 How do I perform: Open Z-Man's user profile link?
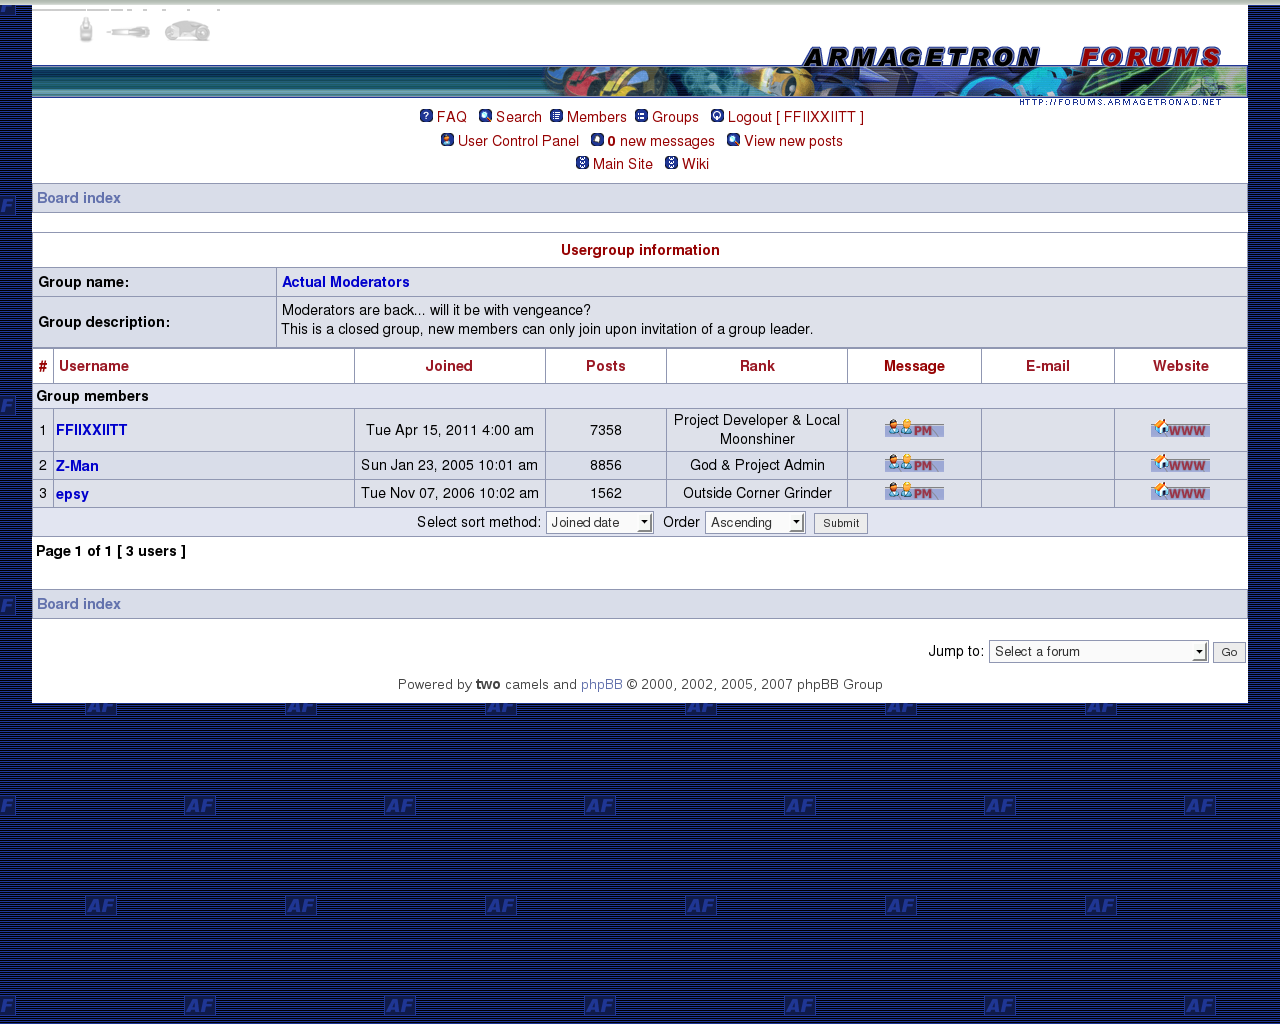(x=77, y=466)
